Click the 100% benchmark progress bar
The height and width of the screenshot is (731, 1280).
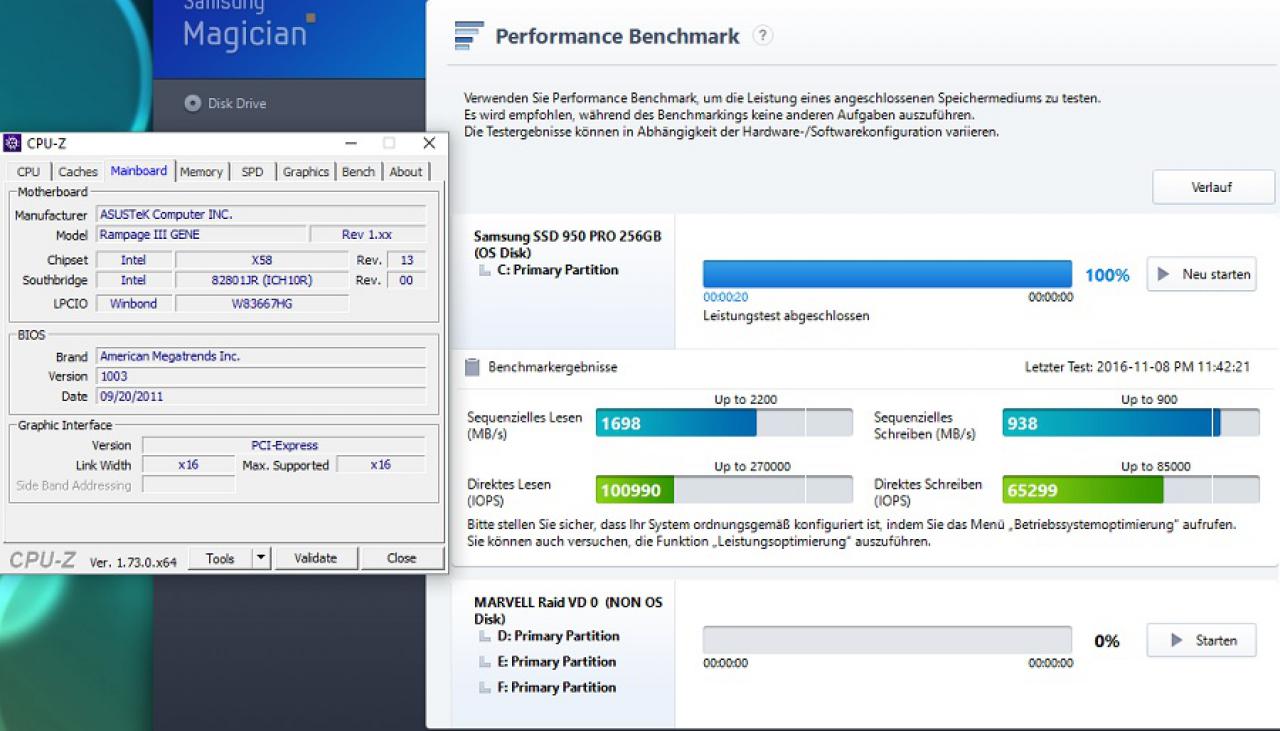coord(887,274)
